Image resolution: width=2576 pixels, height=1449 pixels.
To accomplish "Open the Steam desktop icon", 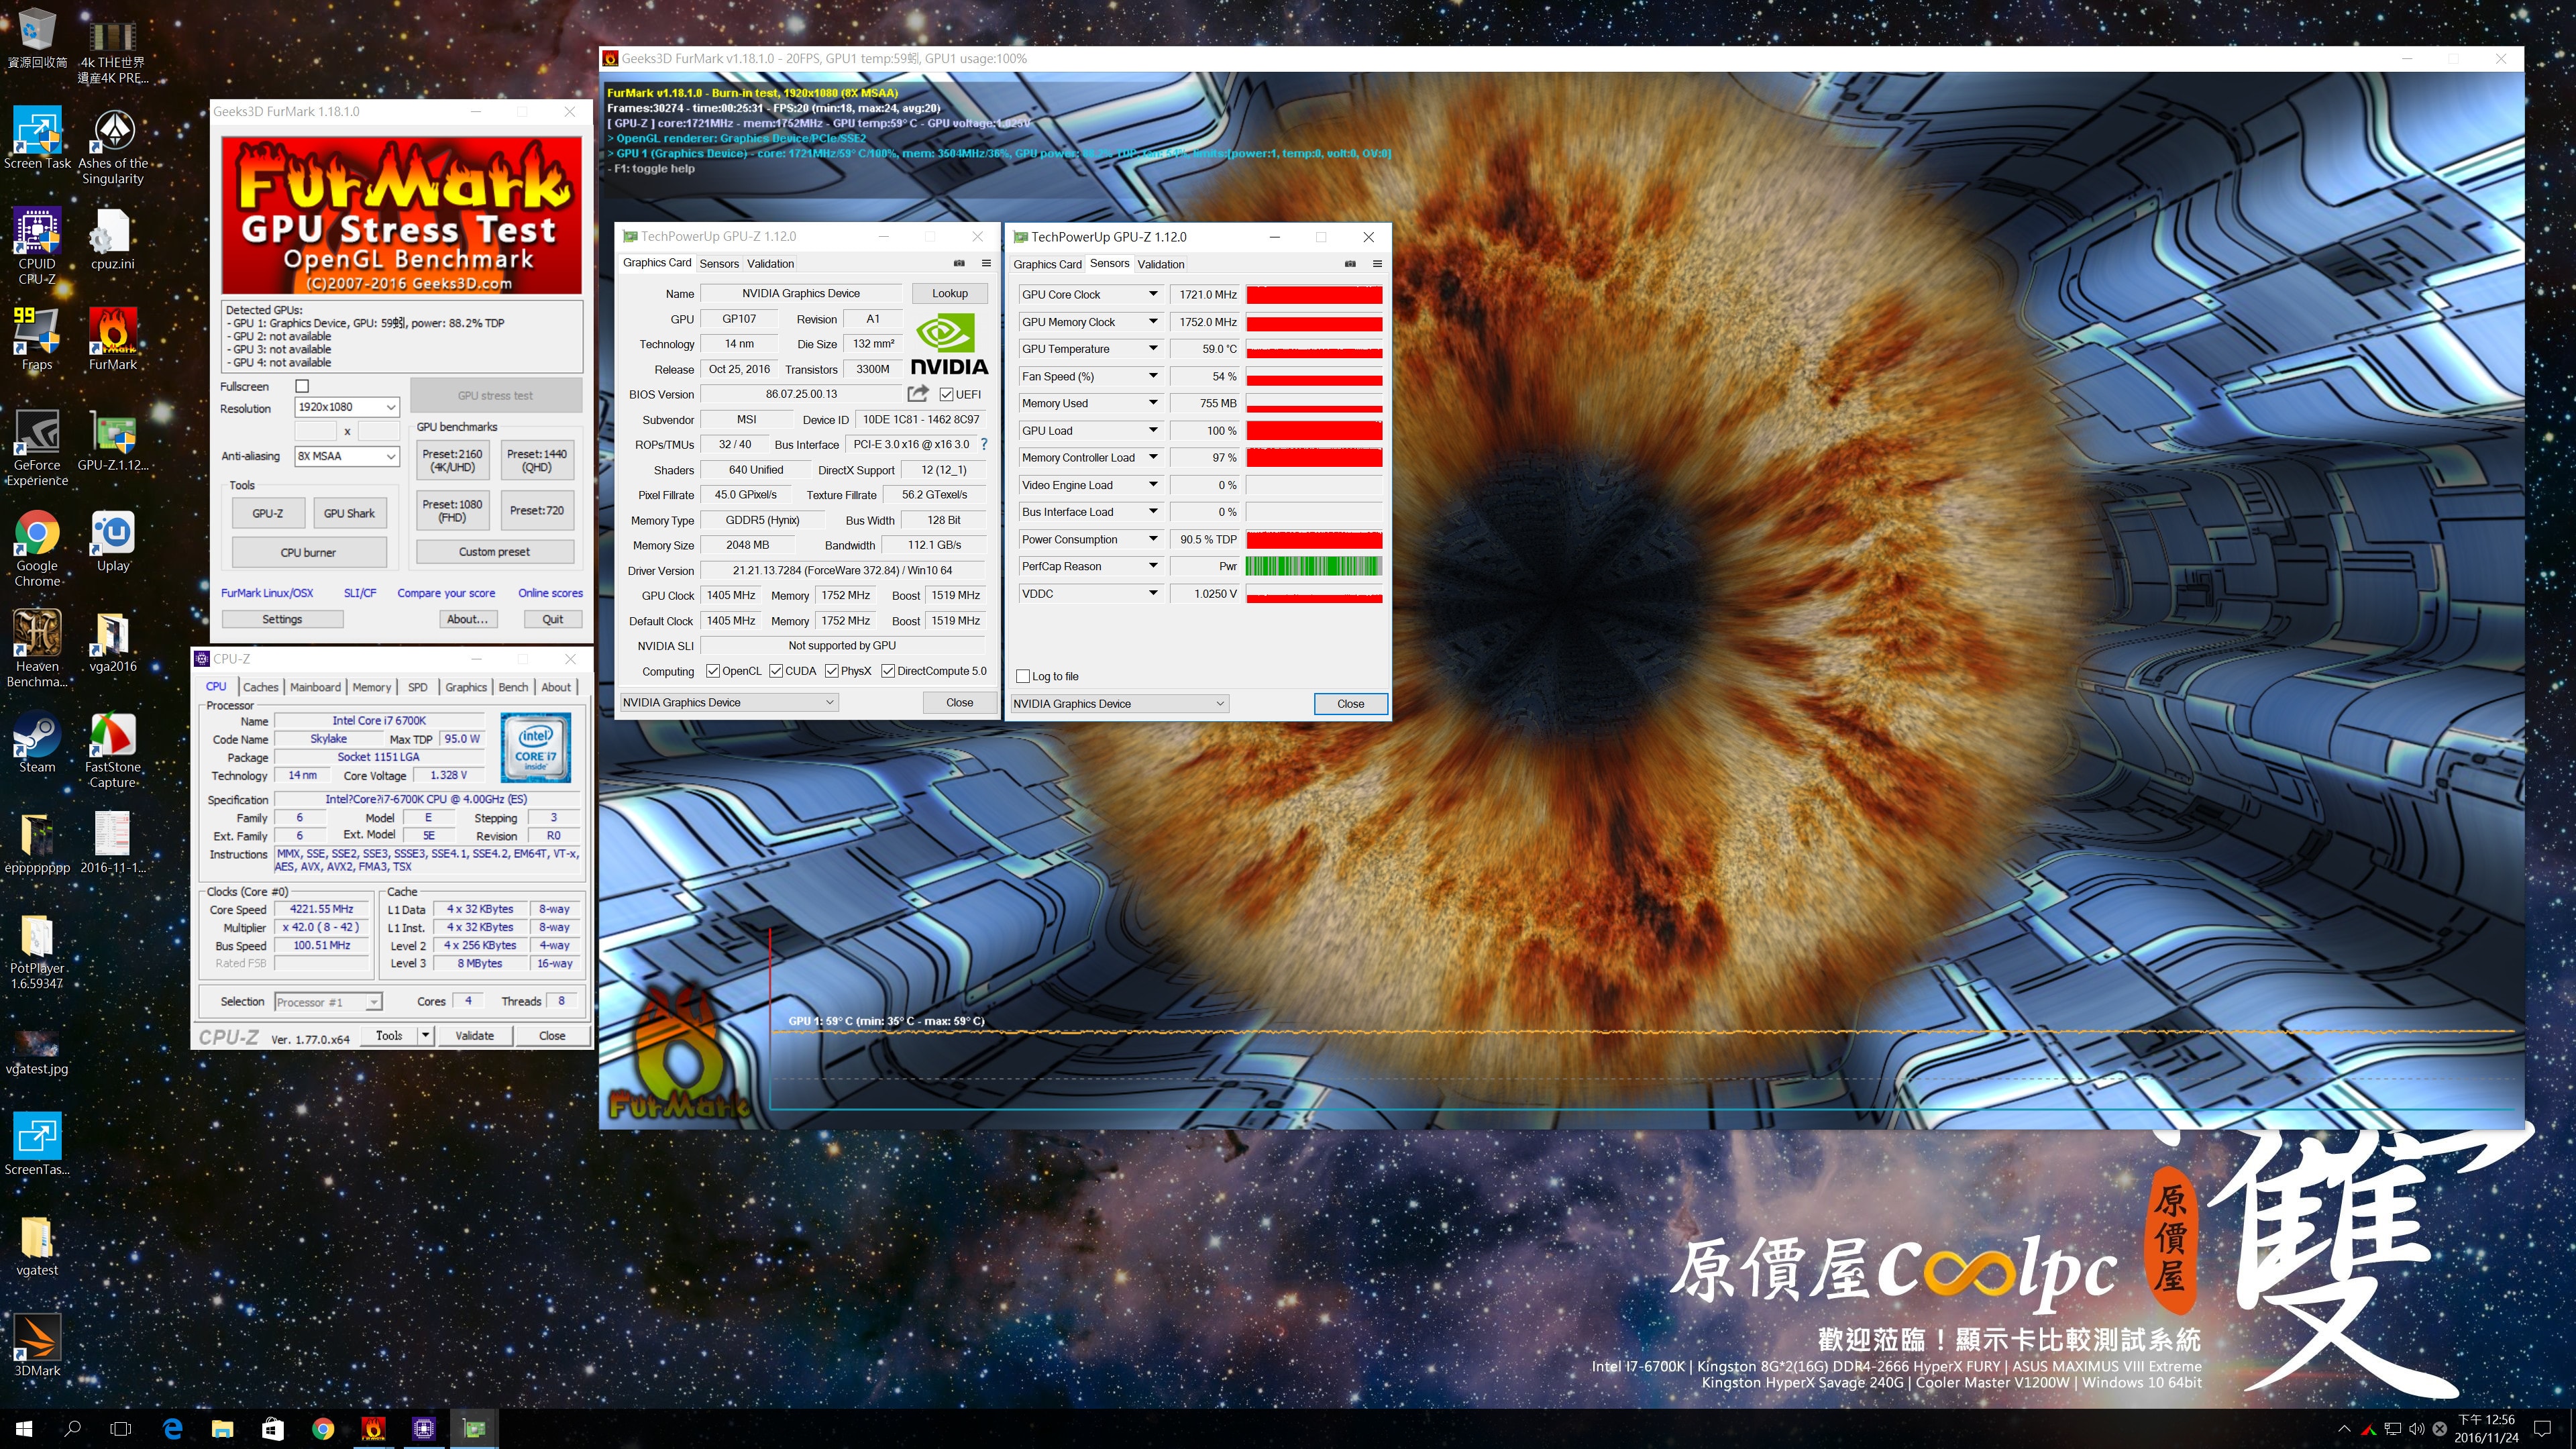I will tap(37, 742).
